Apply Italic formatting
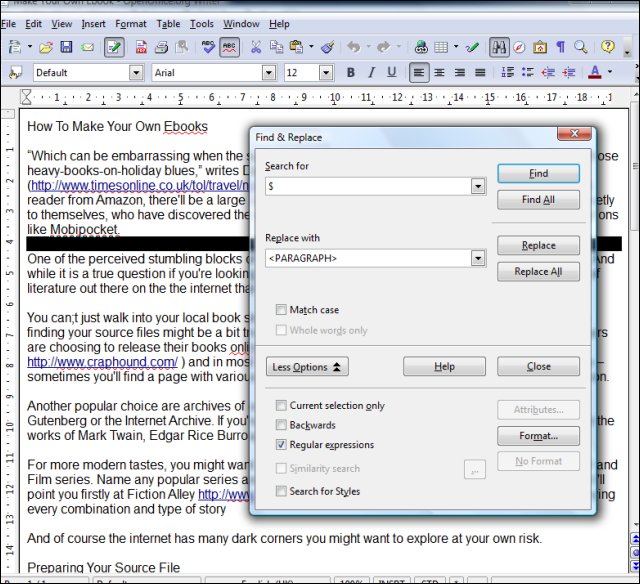The width and height of the screenshot is (640, 584). (x=371, y=73)
